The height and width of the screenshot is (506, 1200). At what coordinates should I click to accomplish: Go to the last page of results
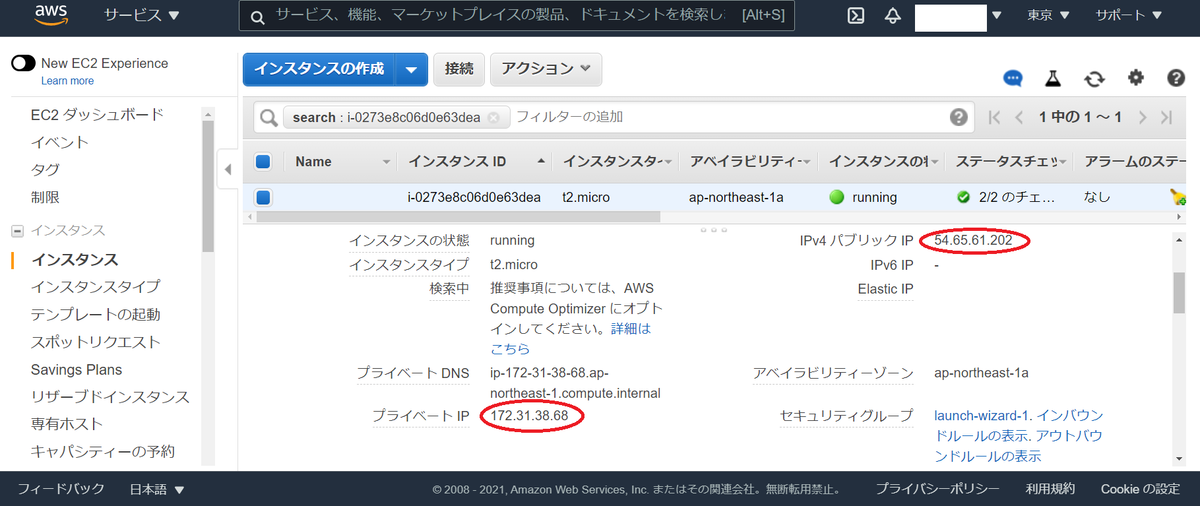coord(1166,117)
